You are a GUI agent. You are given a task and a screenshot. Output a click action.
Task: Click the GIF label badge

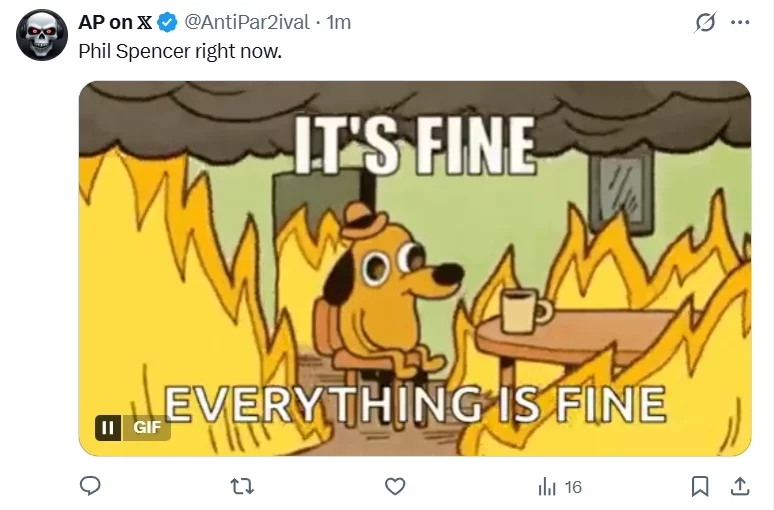[x=147, y=428]
